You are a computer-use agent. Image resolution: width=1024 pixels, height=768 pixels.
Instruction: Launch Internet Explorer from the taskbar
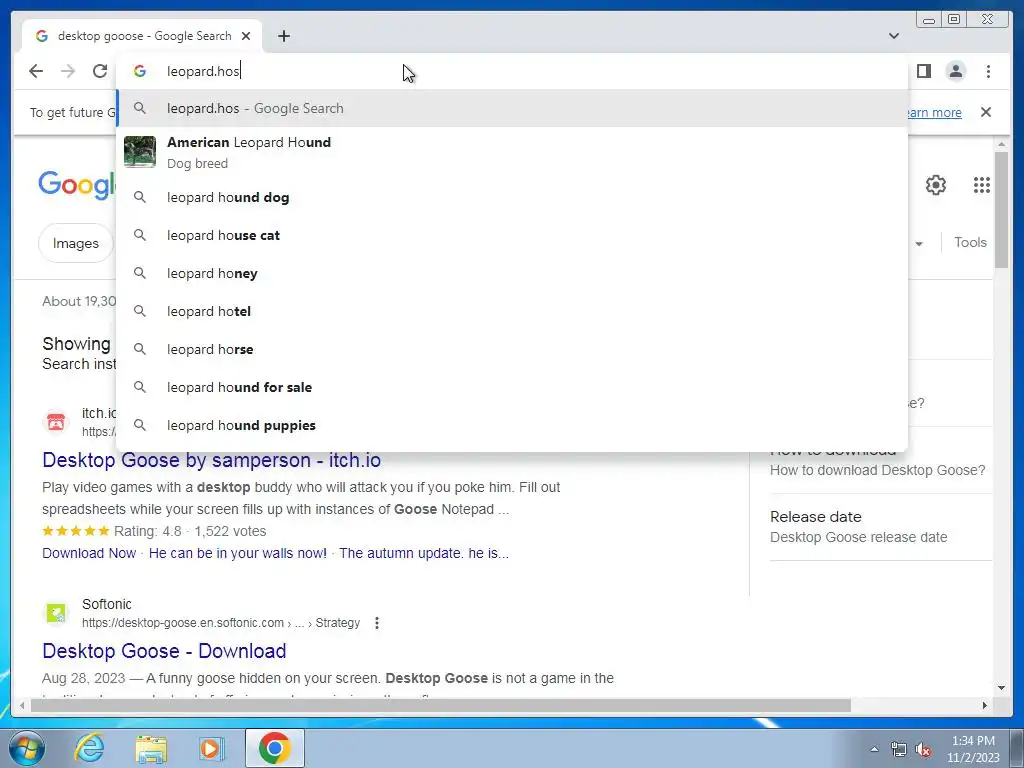click(x=89, y=748)
